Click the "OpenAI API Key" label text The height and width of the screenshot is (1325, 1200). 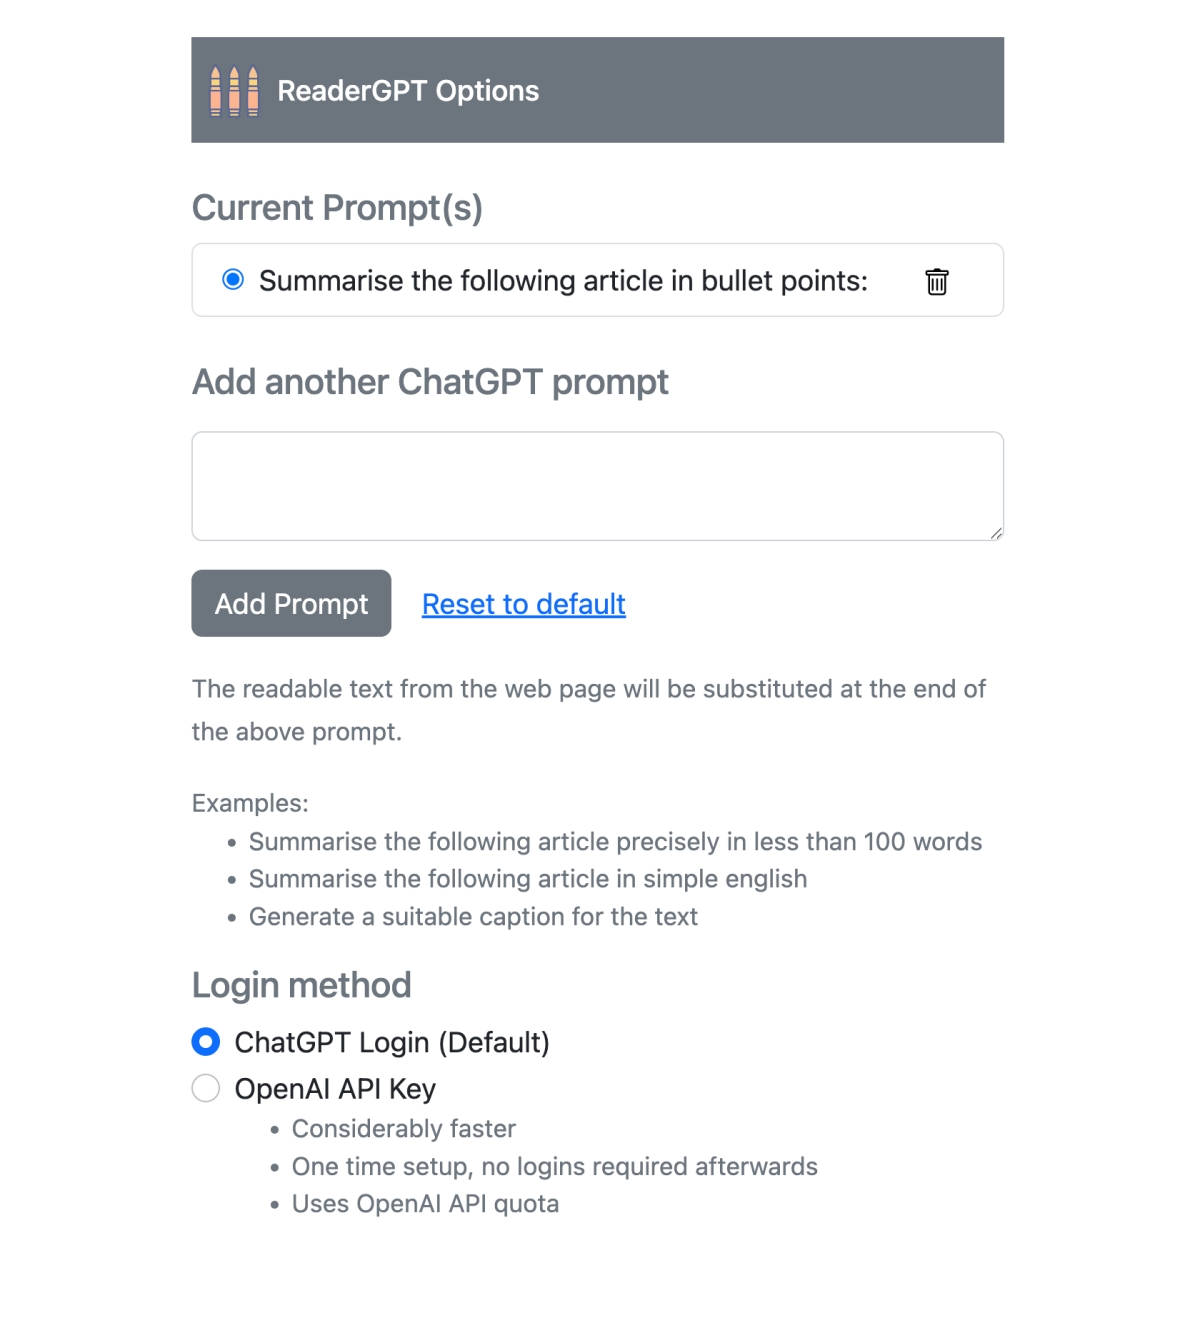(335, 1089)
